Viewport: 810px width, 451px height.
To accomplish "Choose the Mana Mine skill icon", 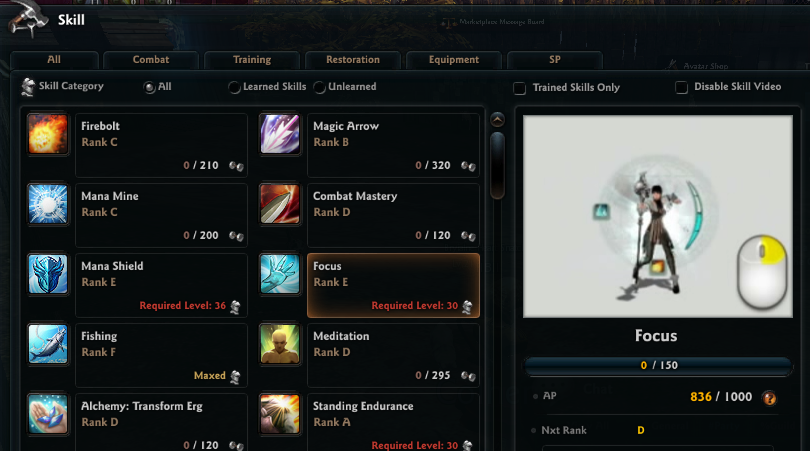I will click(48, 204).
